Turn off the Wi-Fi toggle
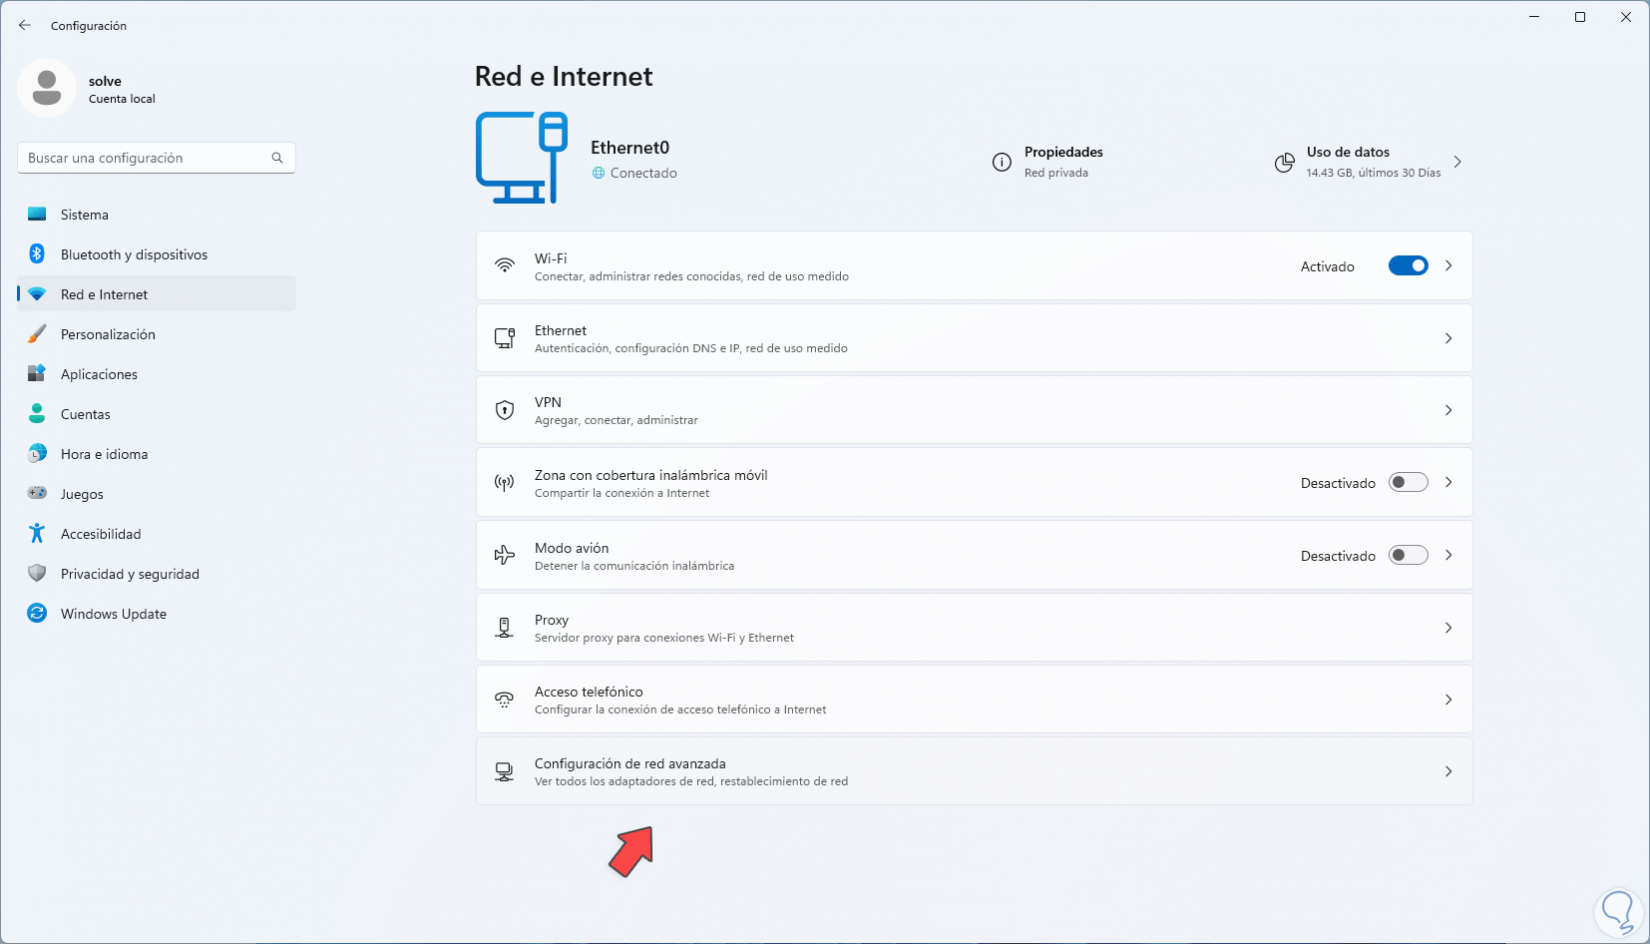Screen dimensions: 1650x944 point(1407,266)
